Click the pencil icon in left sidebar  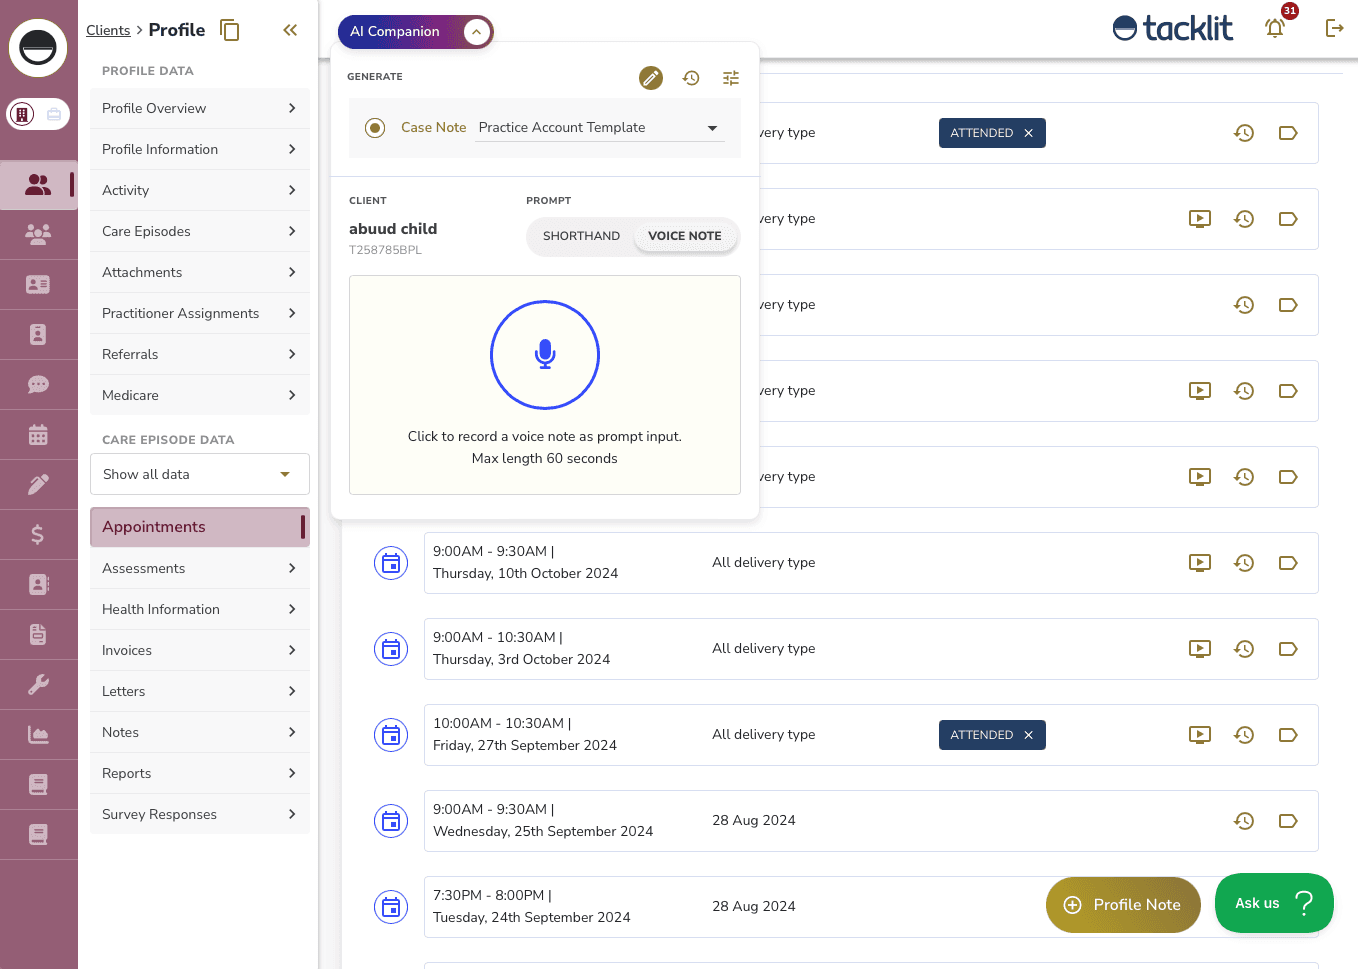coord(38,484)
